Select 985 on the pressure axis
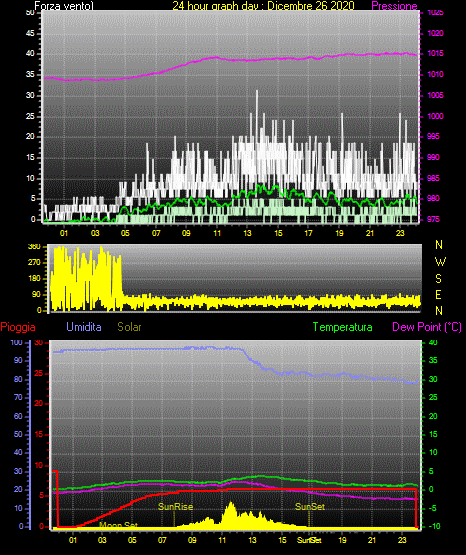Screen dimensions: 466x555 (433, 178)
